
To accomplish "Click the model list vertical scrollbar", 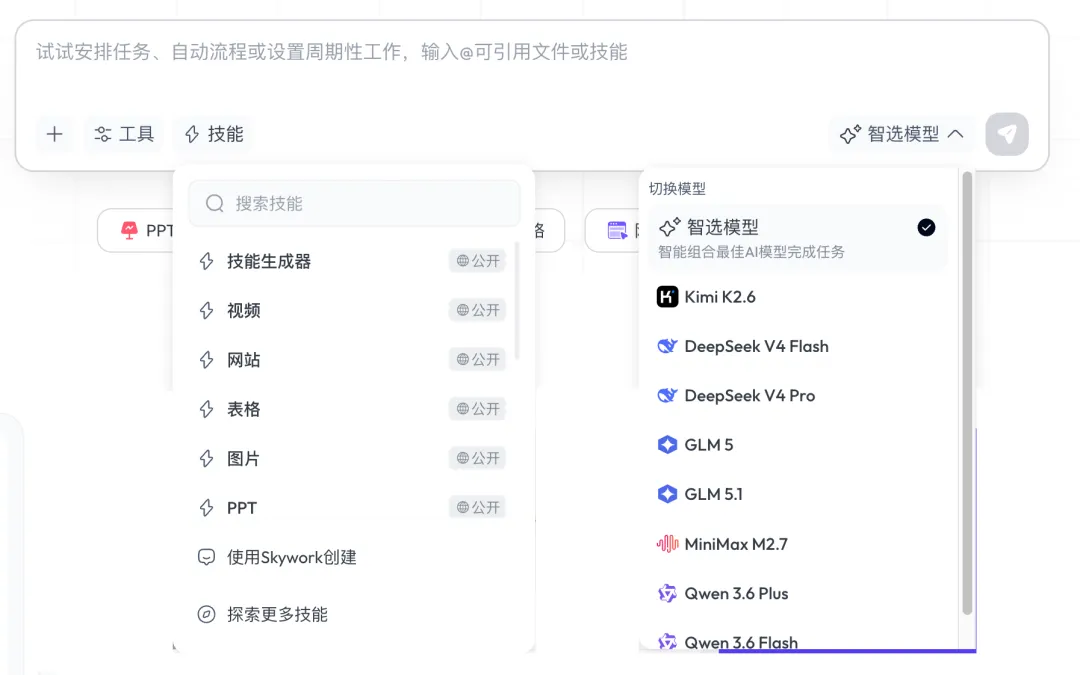I will point(967,393).
